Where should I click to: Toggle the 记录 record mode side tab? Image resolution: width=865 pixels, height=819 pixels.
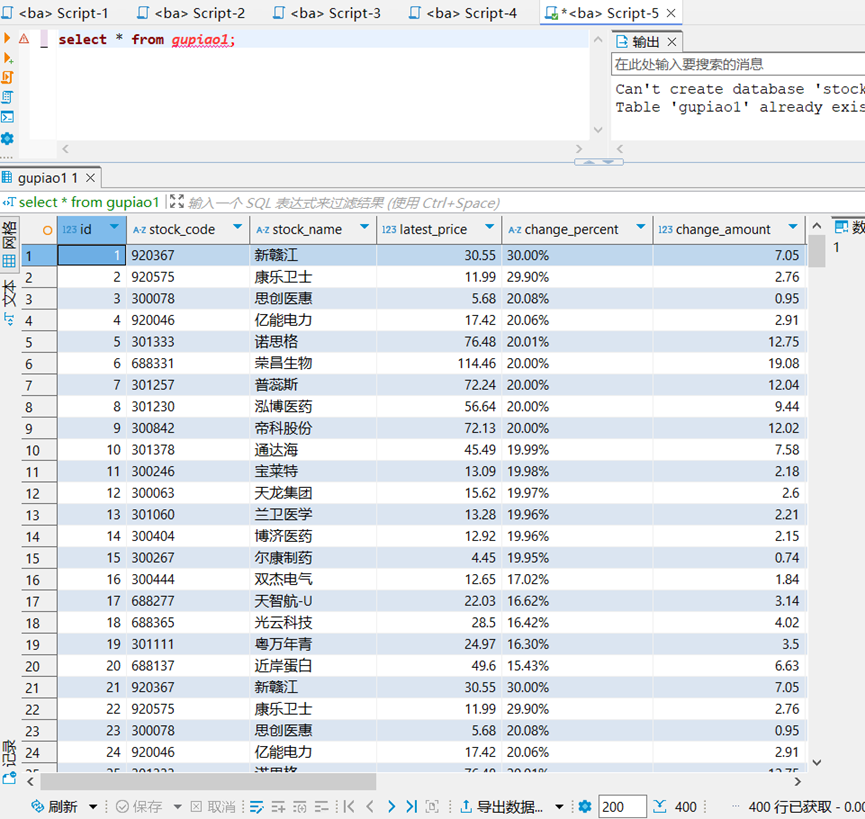[9, 762]
